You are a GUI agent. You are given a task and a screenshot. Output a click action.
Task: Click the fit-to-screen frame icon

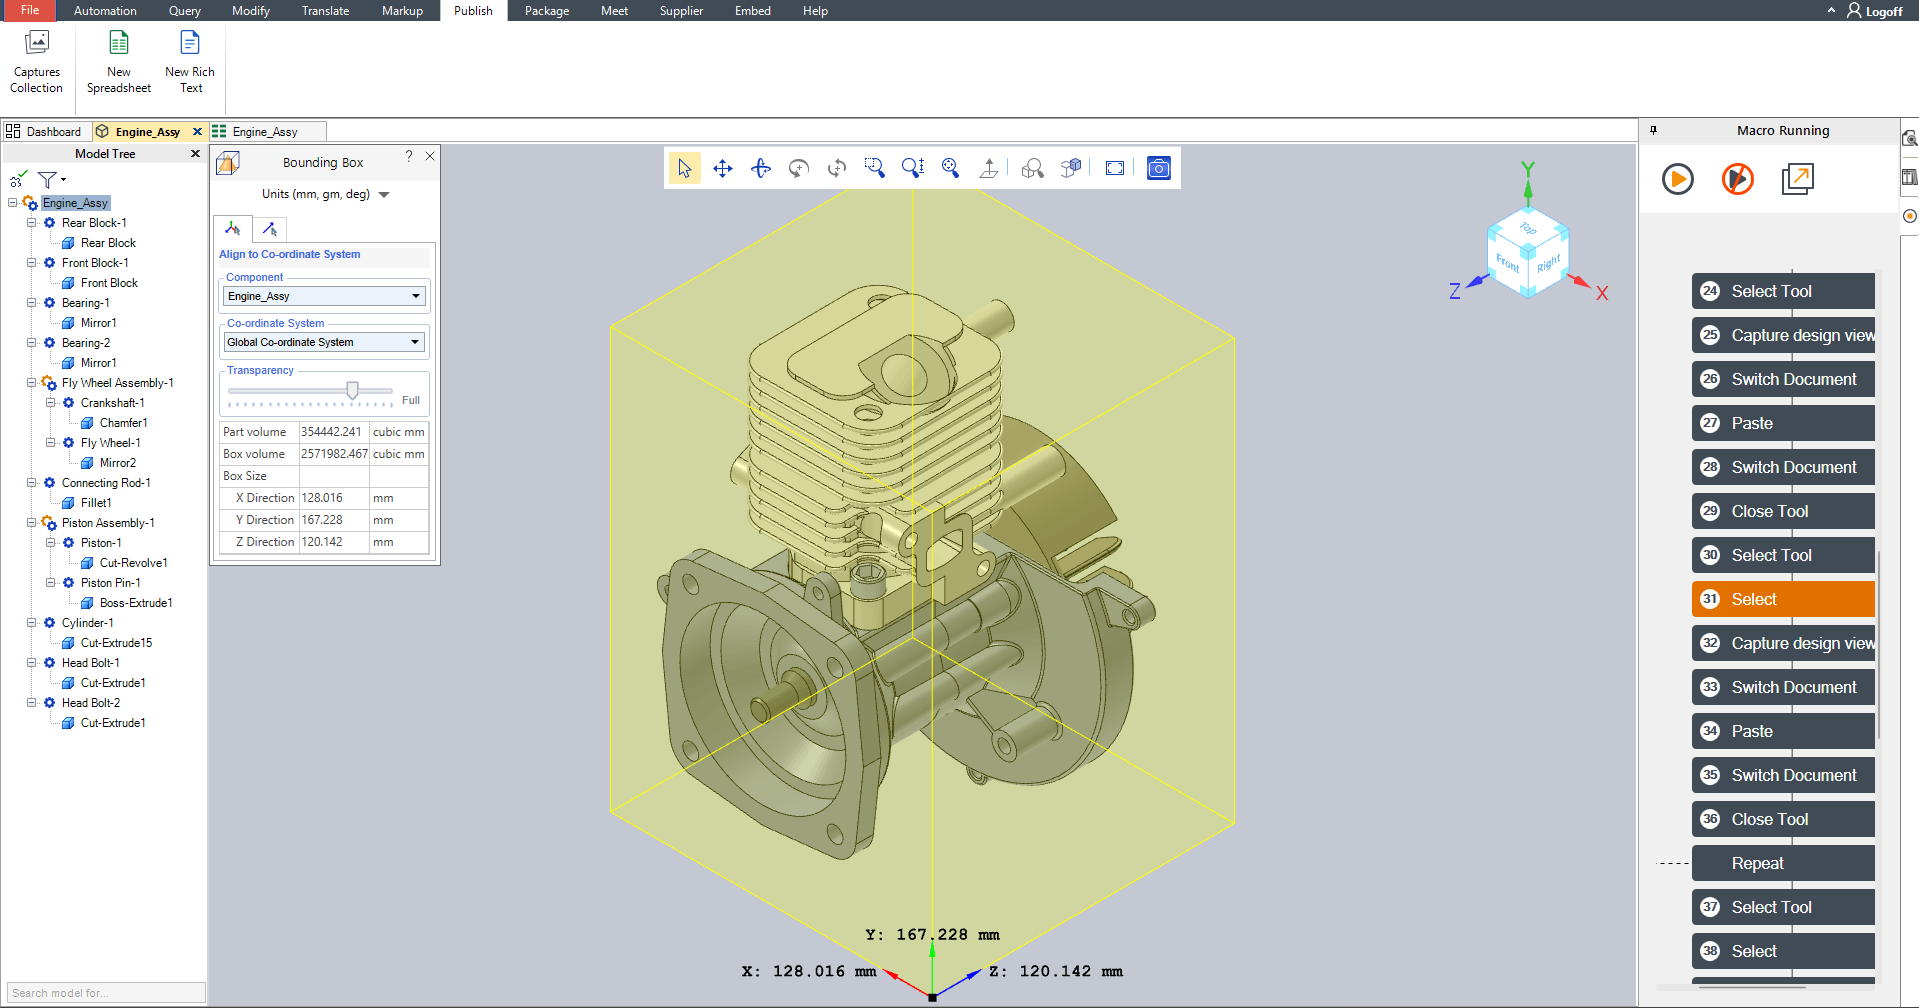tap(1115, 168)
